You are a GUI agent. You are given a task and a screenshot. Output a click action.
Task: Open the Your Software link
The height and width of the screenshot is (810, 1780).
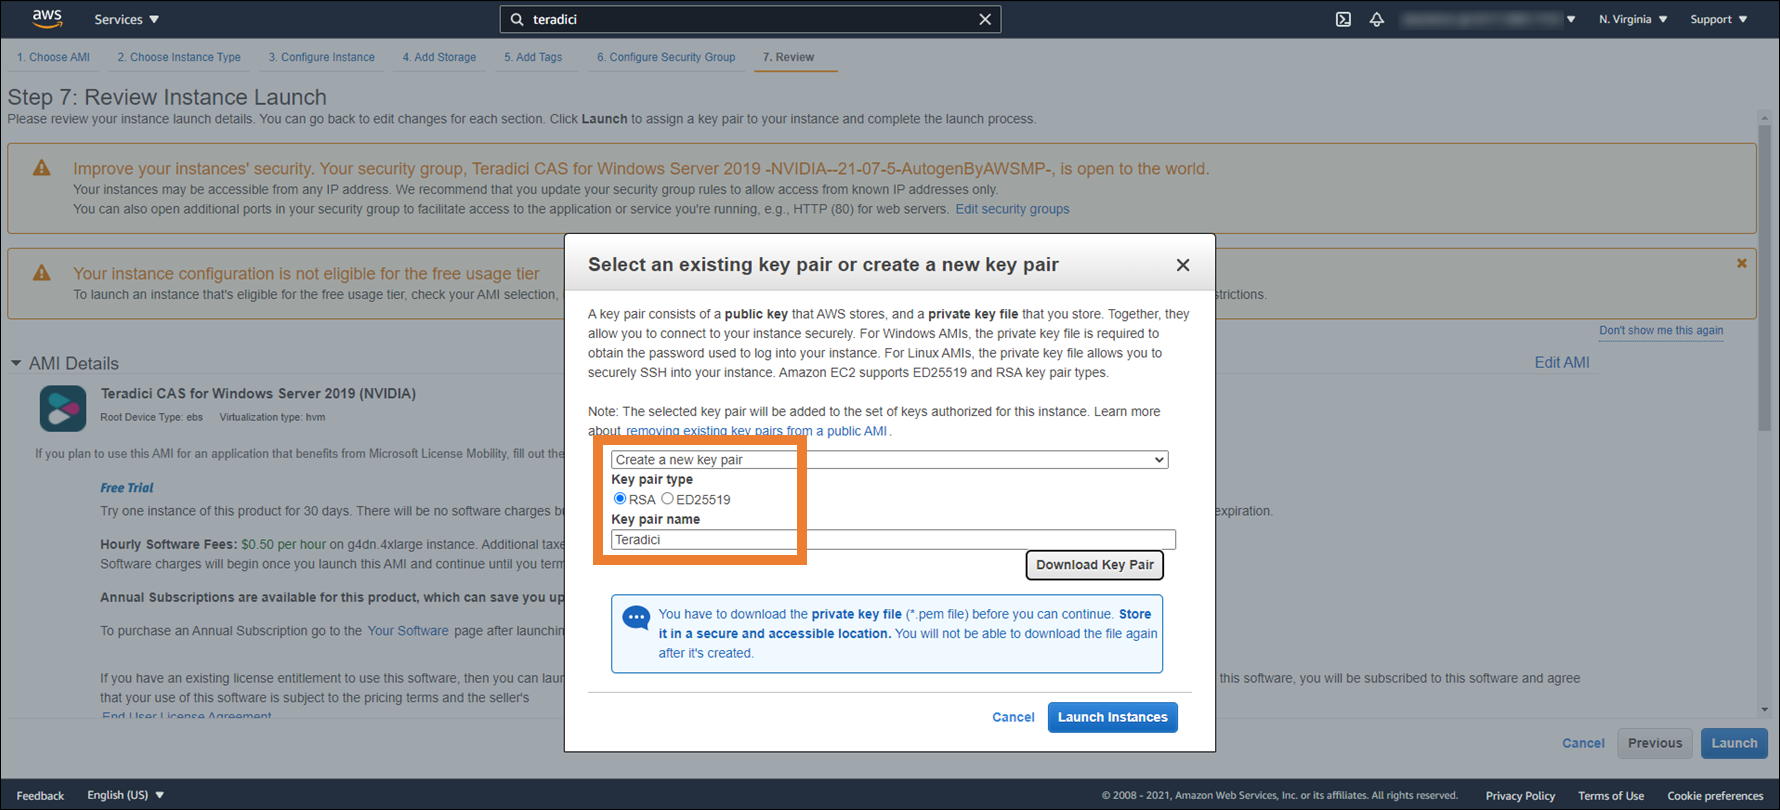pos(408,631)
